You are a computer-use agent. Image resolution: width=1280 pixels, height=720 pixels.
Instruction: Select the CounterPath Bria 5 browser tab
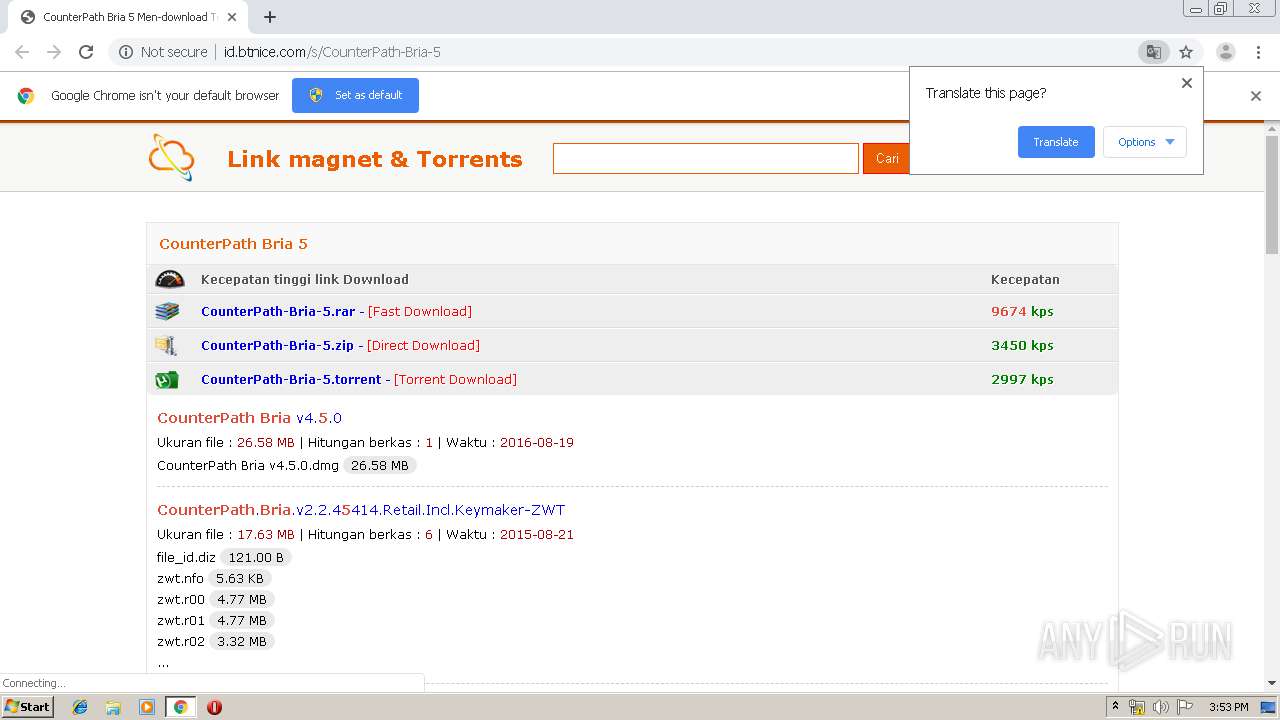126,17
